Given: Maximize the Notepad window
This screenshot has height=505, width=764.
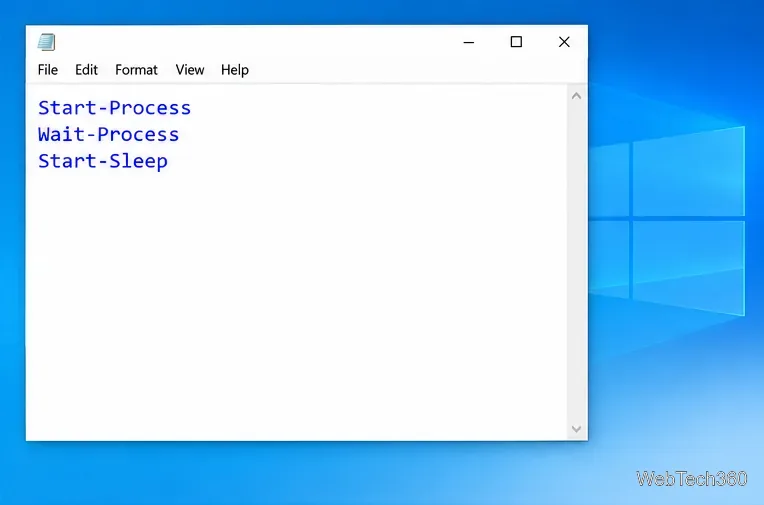Looking at the screenshot, I should (516, 42).
